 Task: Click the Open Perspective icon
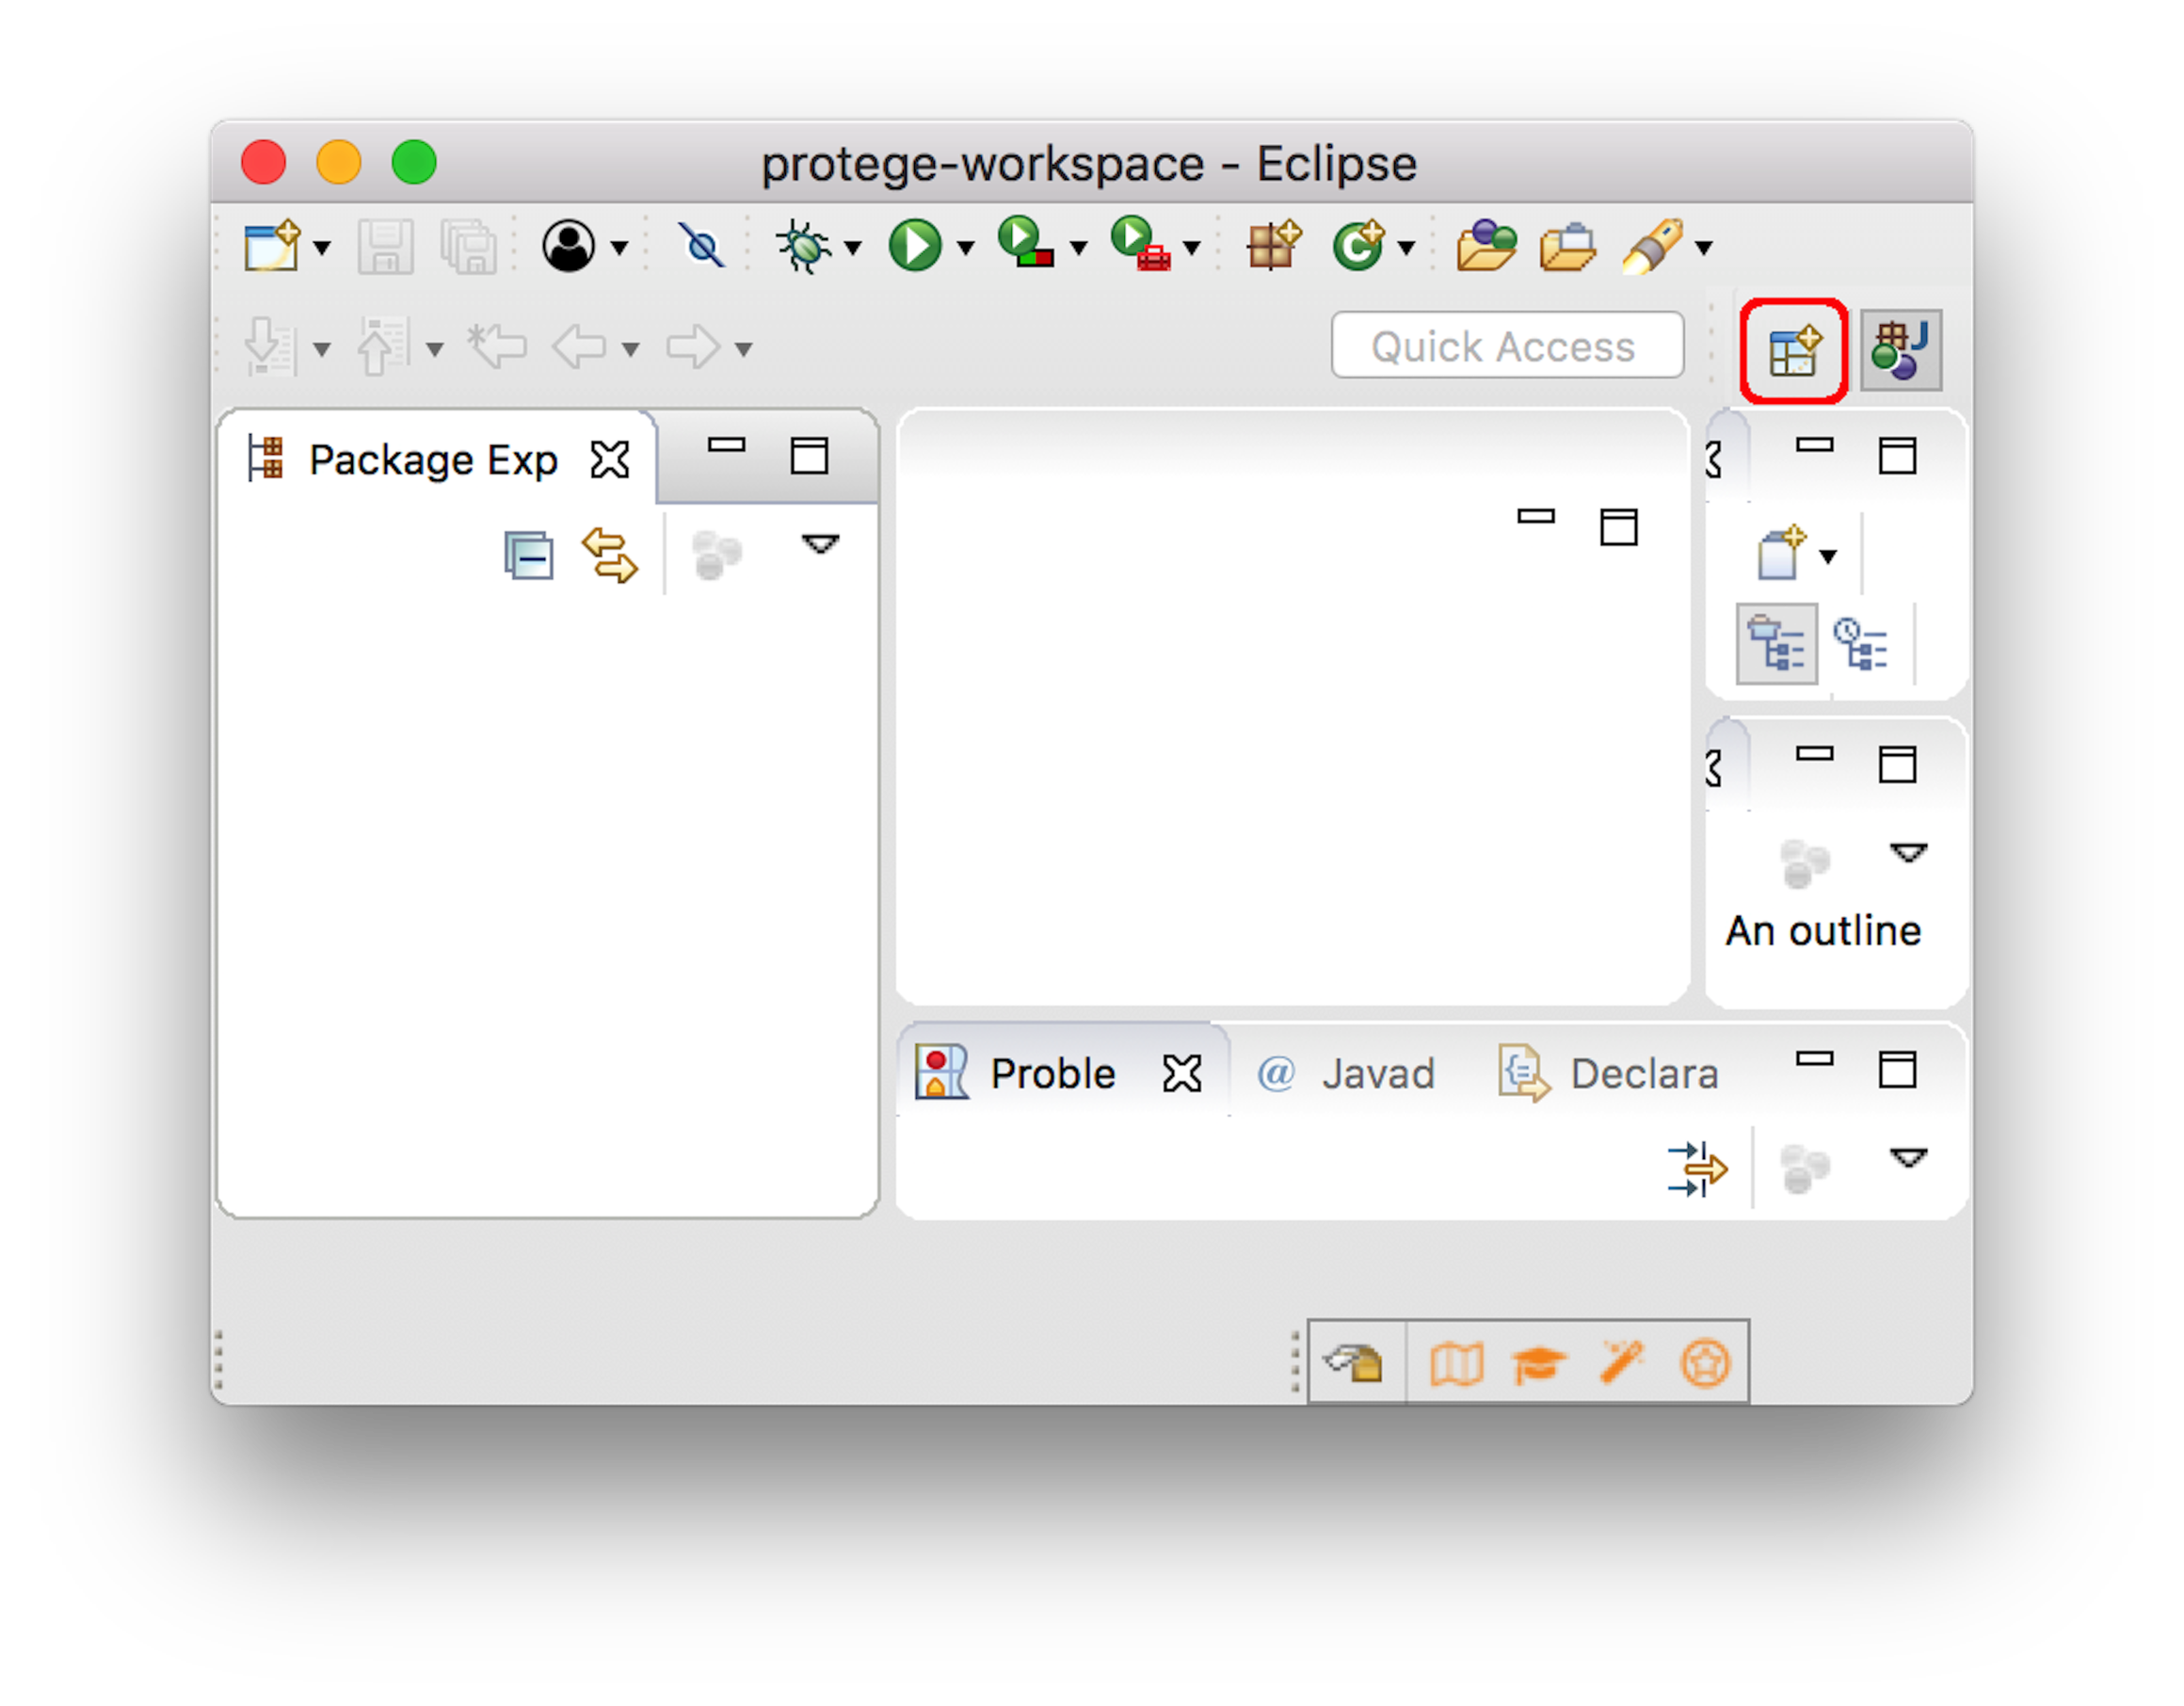1794,351
